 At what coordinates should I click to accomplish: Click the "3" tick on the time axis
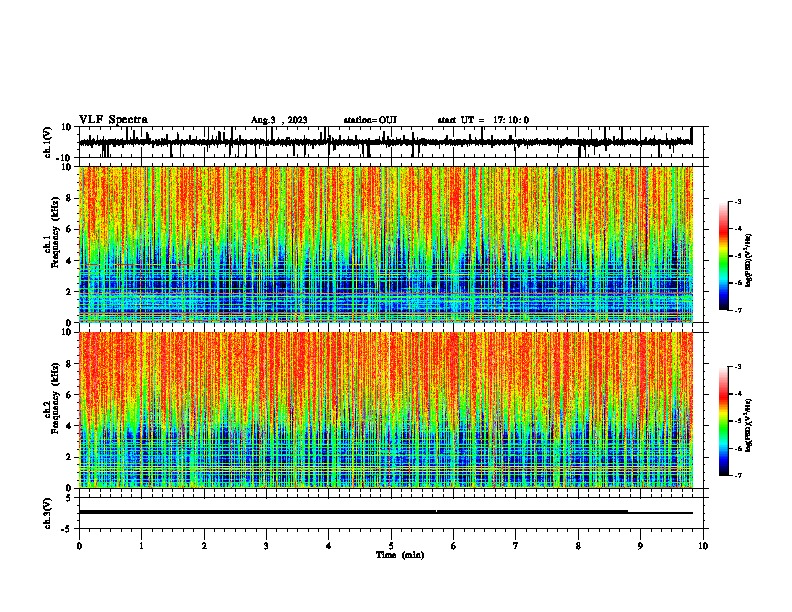point(266,545)
